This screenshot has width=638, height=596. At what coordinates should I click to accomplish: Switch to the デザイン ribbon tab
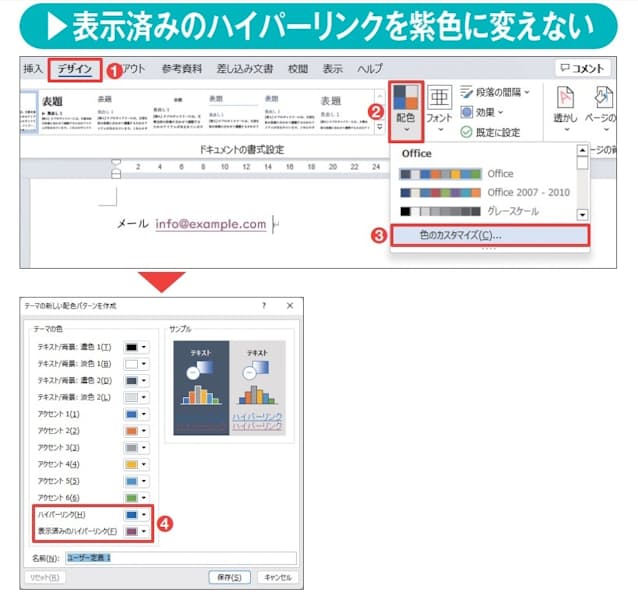[75, 69]
